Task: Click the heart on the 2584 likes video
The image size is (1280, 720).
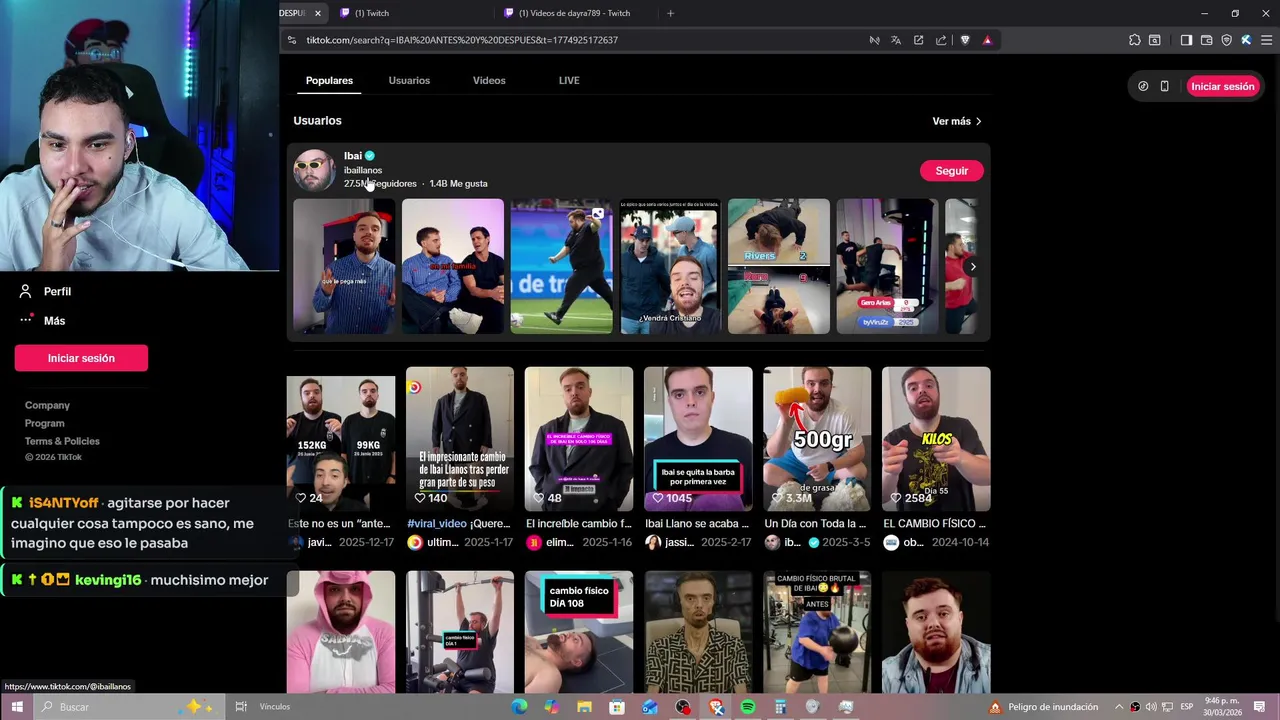Action: pyautogui.click(x=896, y=498)
